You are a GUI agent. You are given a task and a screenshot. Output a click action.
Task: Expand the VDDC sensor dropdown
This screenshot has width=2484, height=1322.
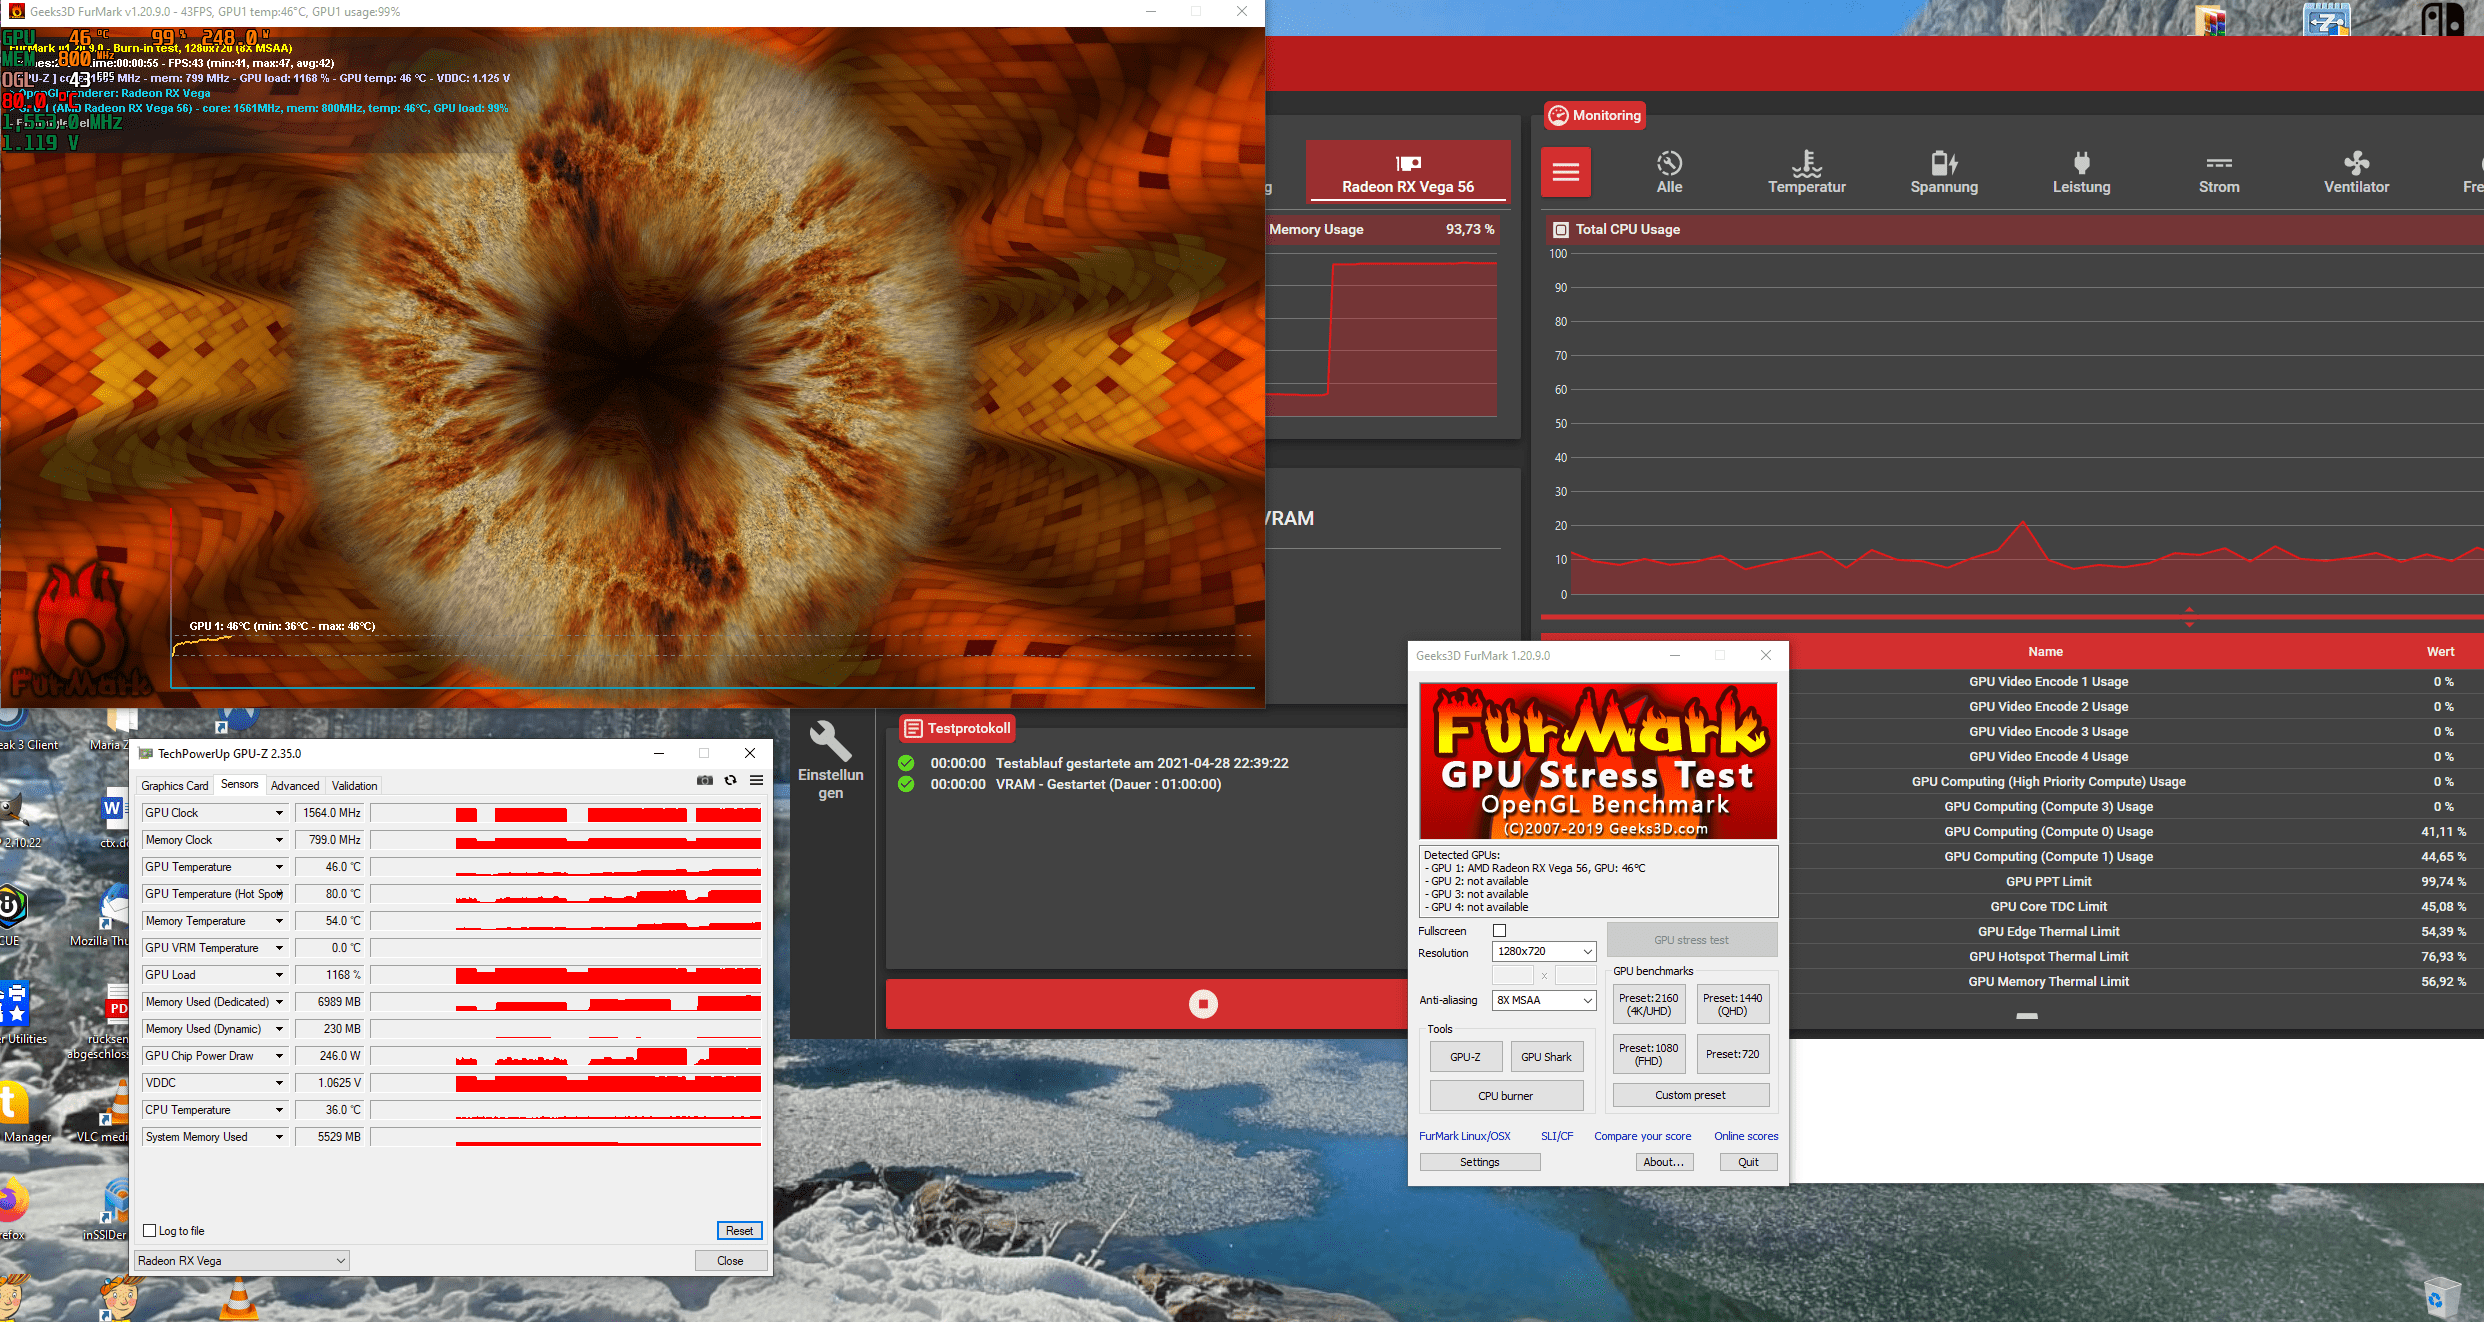[279, 1083]
